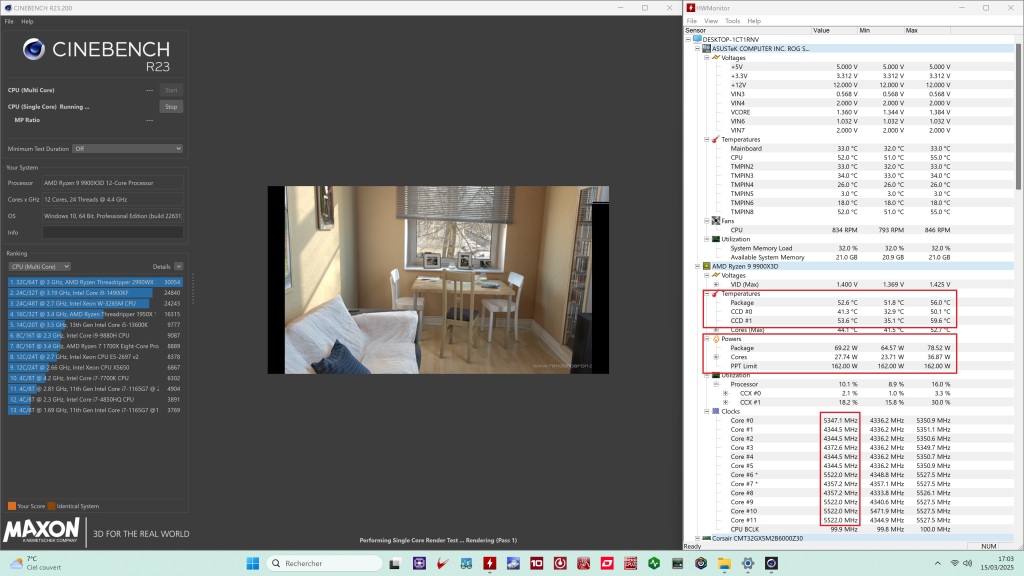Screen dimensions: 1024x576
Task: Click the Identical System legend swatch
Action: 52,506
